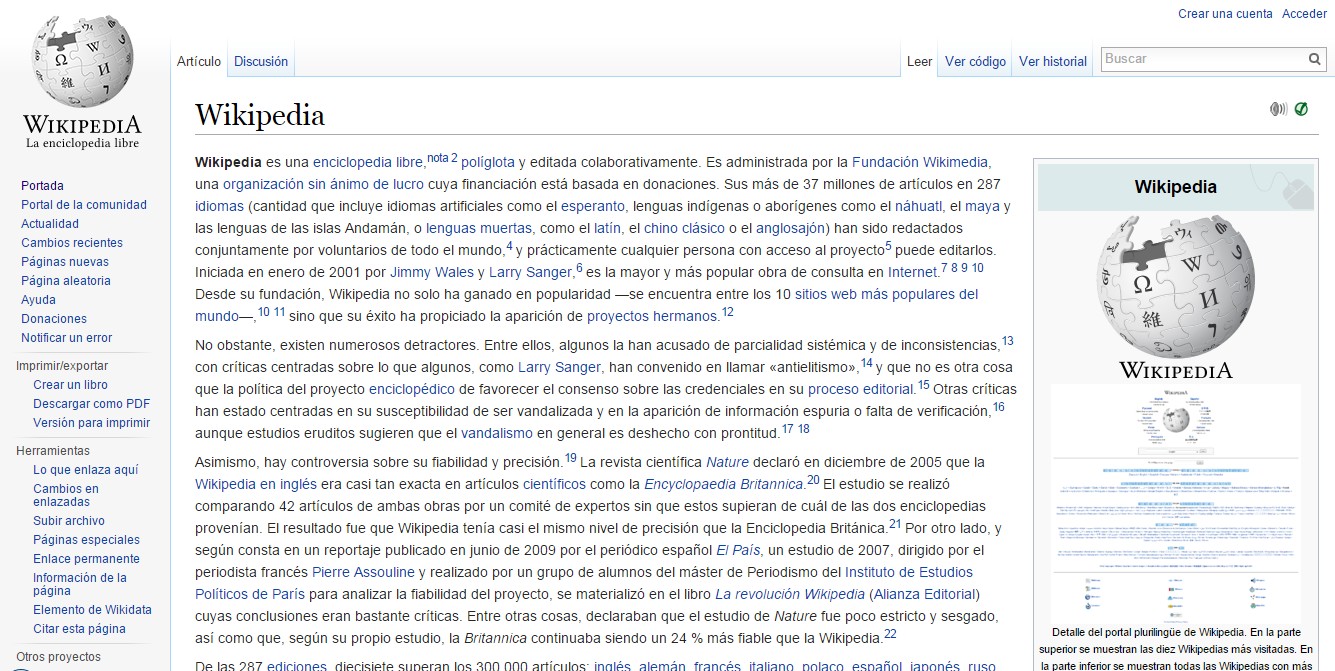
Task: Go to Portada in sidebar
Action: pos(42,186)
